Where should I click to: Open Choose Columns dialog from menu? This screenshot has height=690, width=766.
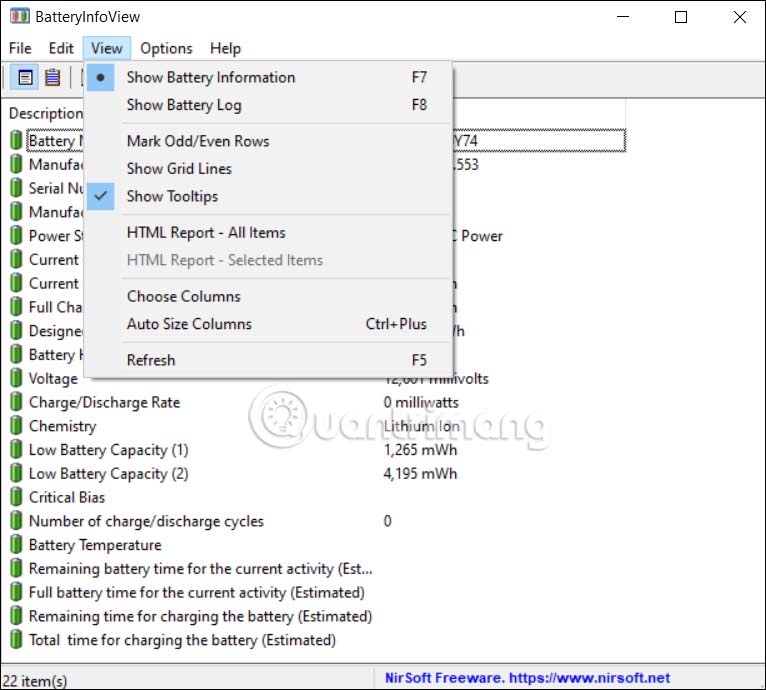point(268,296)
